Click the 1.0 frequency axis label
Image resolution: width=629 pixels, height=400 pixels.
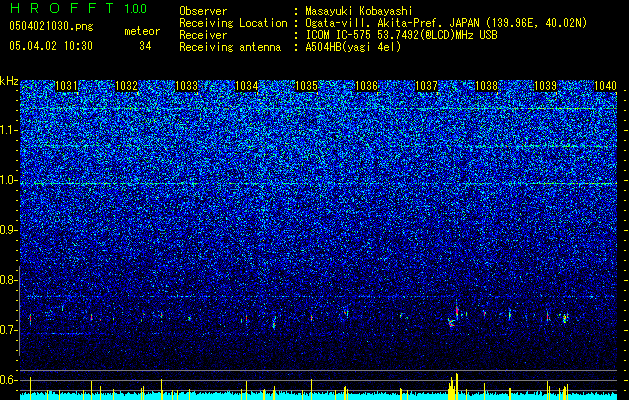(8, 180)
